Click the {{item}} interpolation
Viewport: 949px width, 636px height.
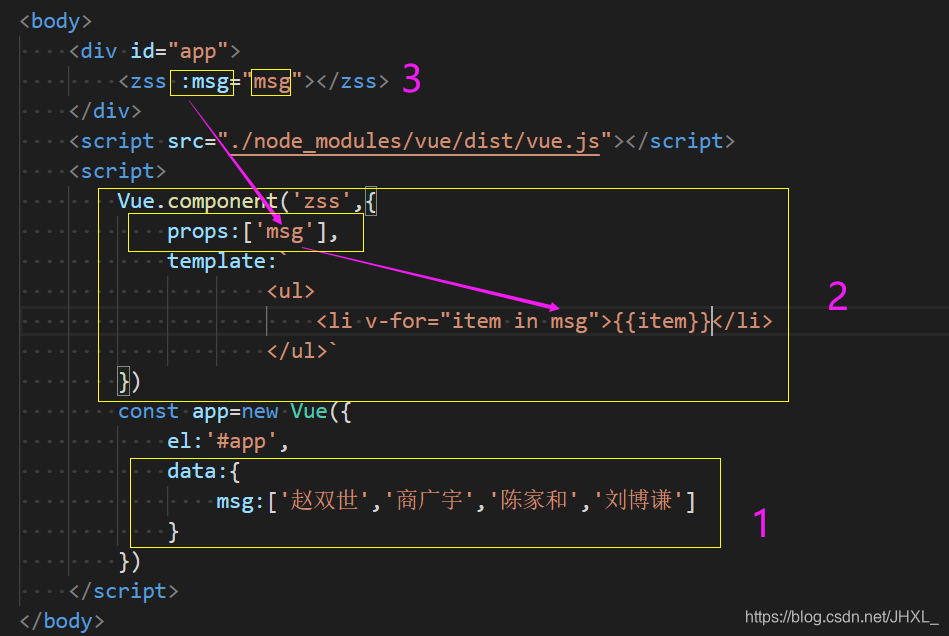(662, 321)
